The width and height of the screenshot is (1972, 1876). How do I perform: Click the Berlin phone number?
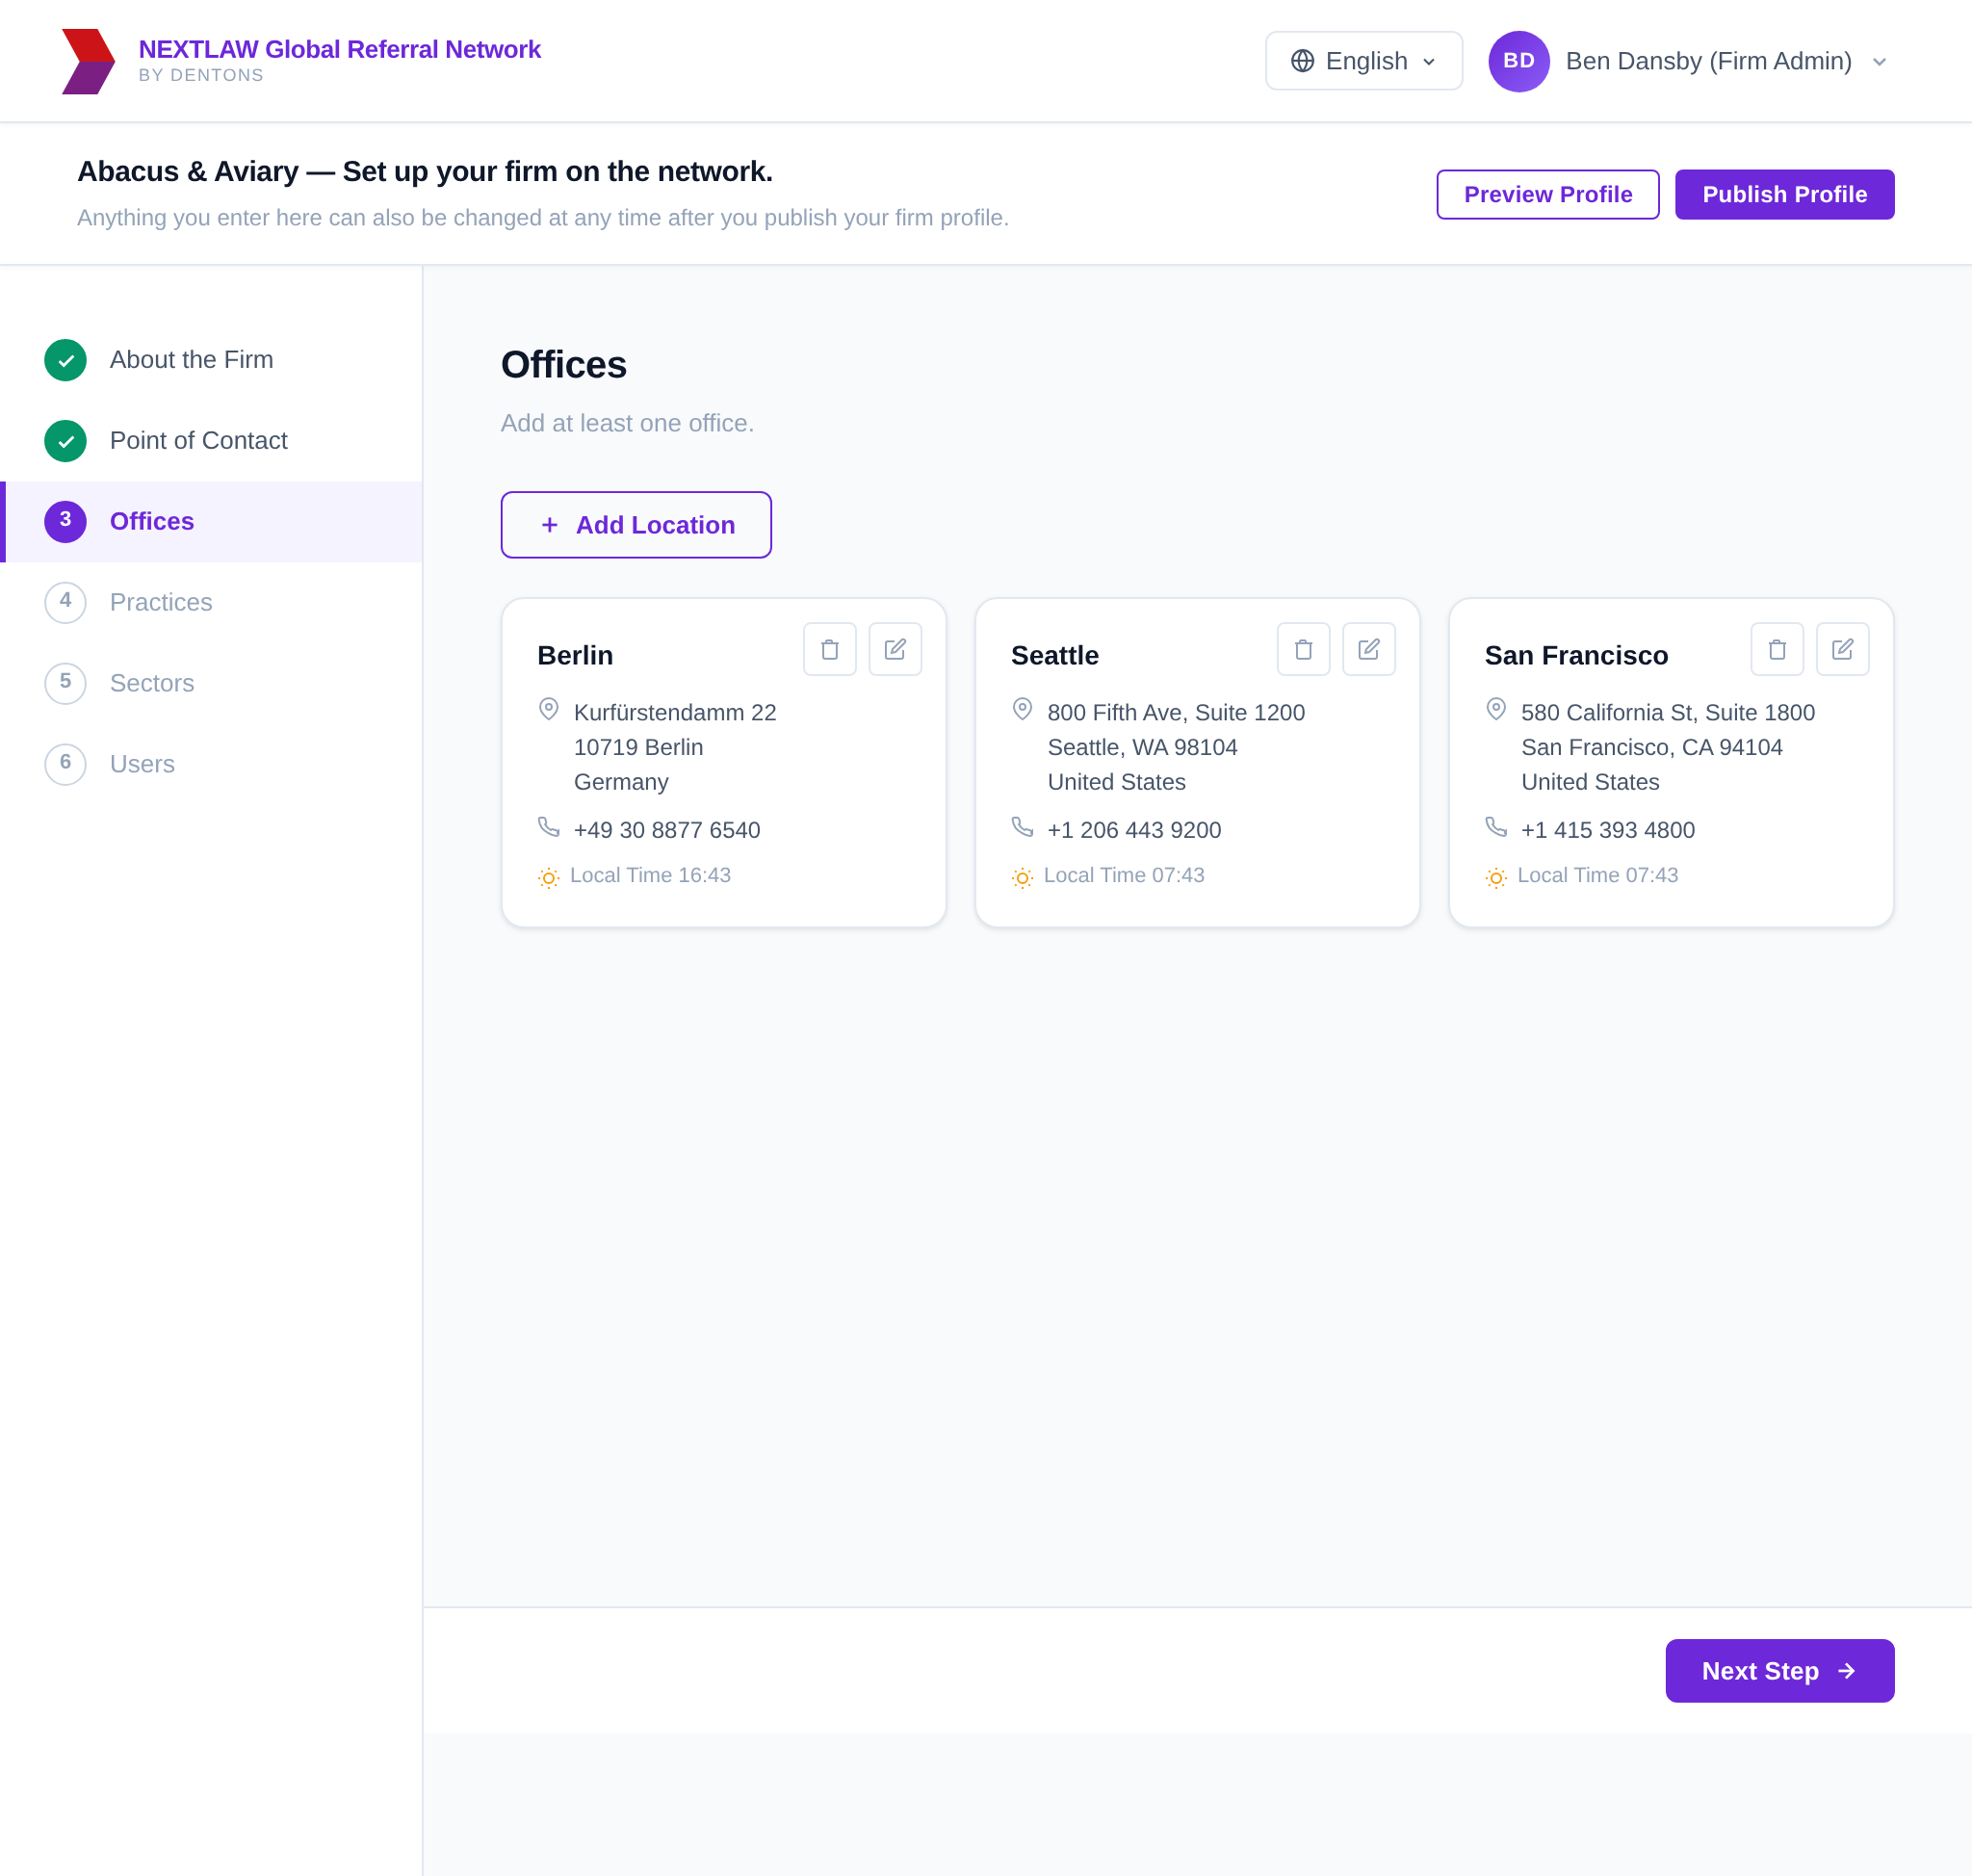(x=666, y=830)
